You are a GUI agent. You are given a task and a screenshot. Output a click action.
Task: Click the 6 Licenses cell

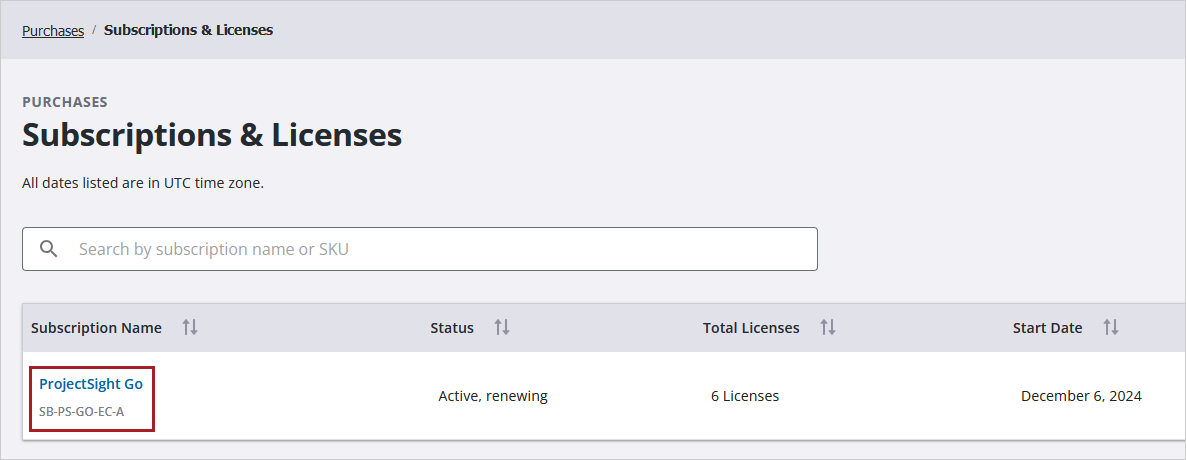pos(745,396)
